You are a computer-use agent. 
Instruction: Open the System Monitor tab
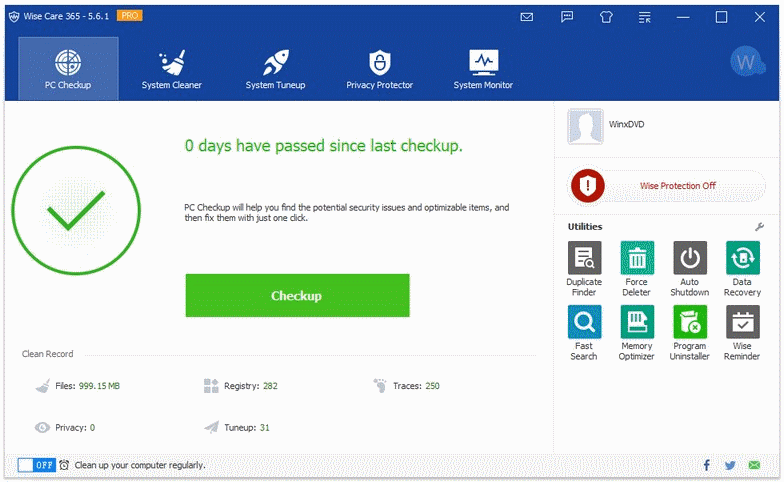[483, 70]
